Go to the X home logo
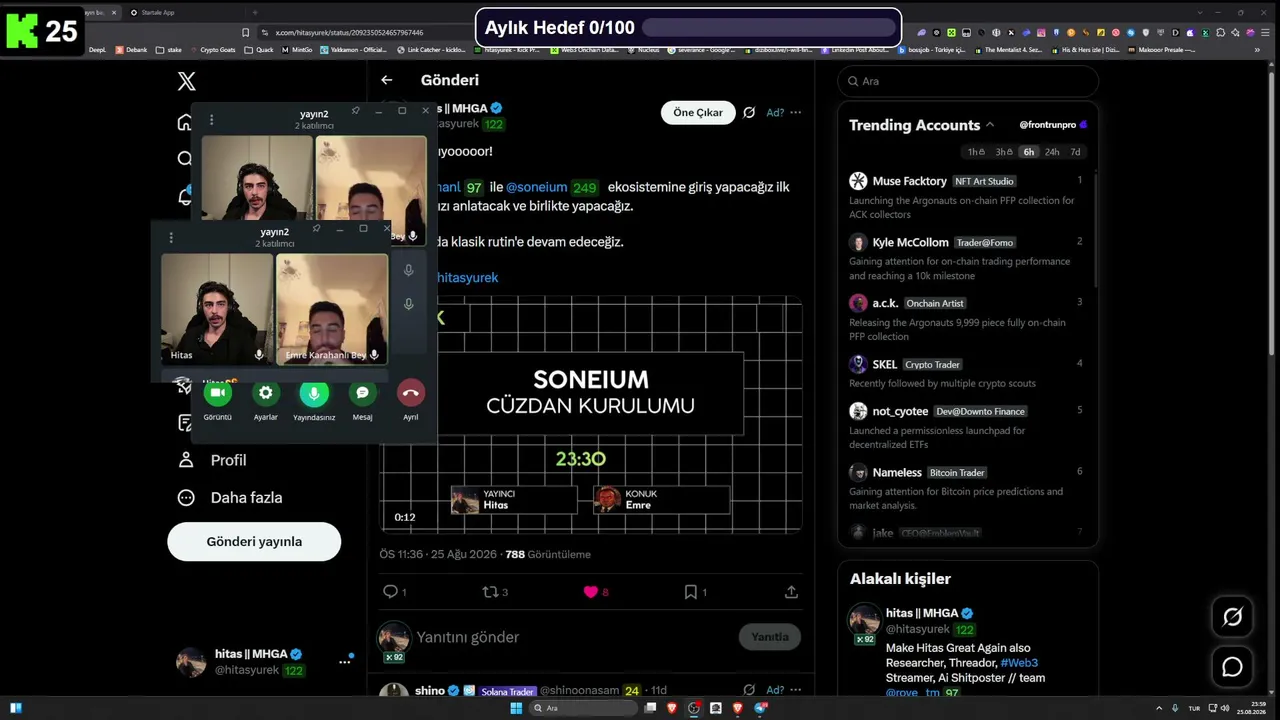 click(x=186, y=82)
